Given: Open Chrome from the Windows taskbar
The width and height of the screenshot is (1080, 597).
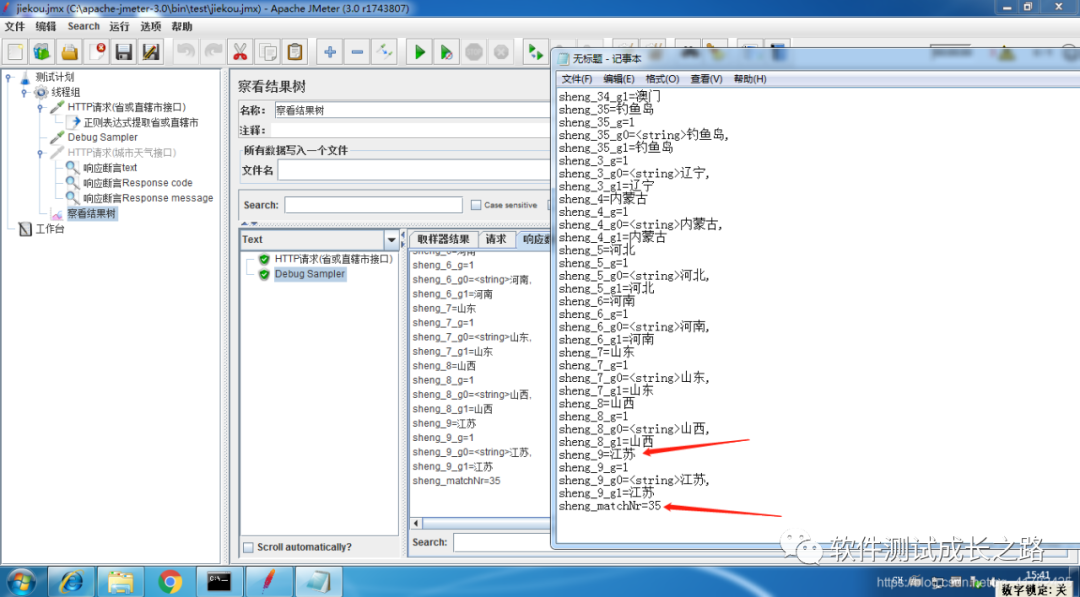Looking at the screenshot, I should click(x=170, y=582).
